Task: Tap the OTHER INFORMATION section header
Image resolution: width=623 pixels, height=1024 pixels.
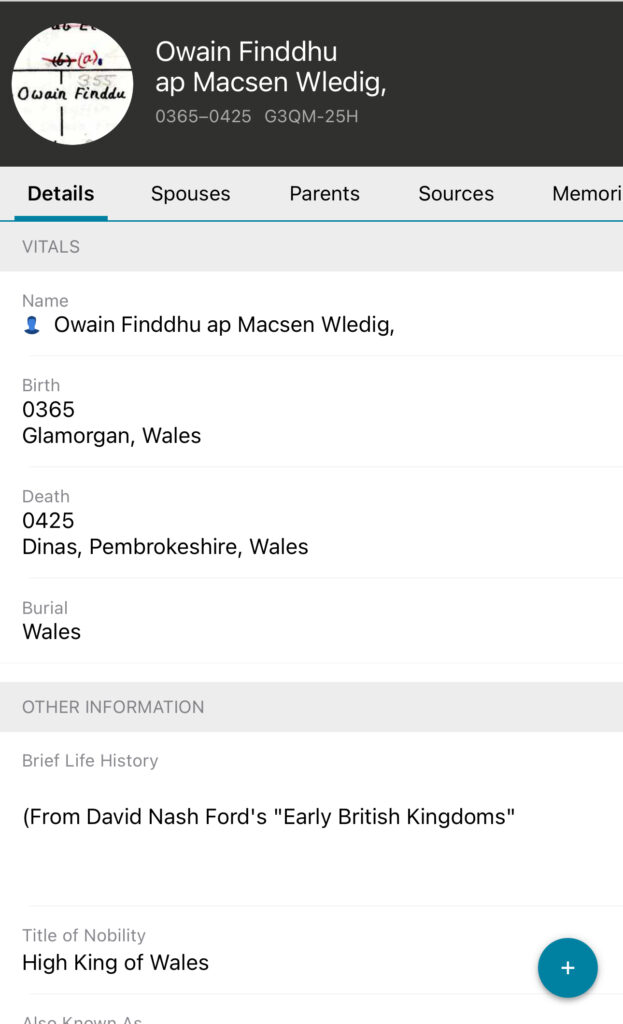Action: pos(113,707)
